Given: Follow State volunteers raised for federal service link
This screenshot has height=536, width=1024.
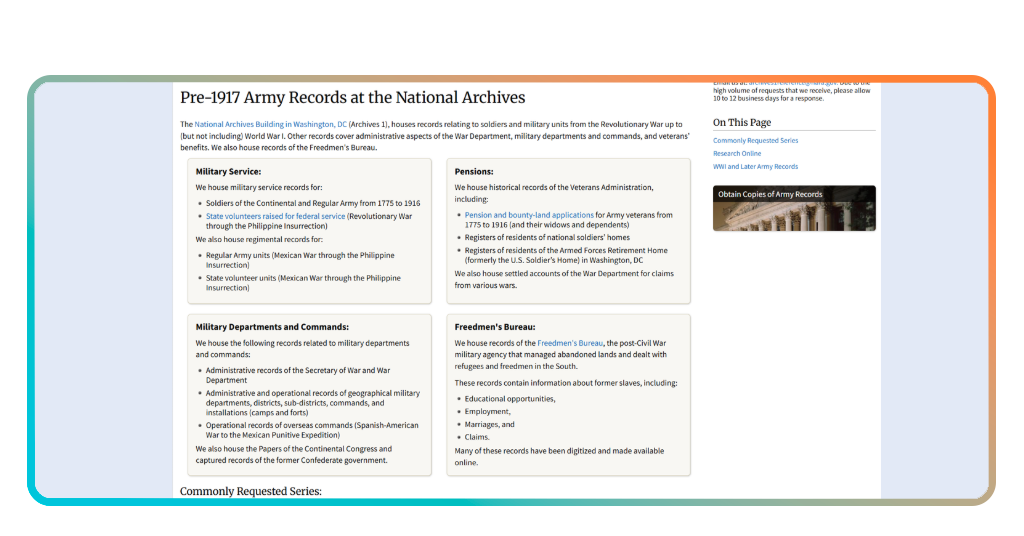Looking at the screenshot, I should (275, 216).
